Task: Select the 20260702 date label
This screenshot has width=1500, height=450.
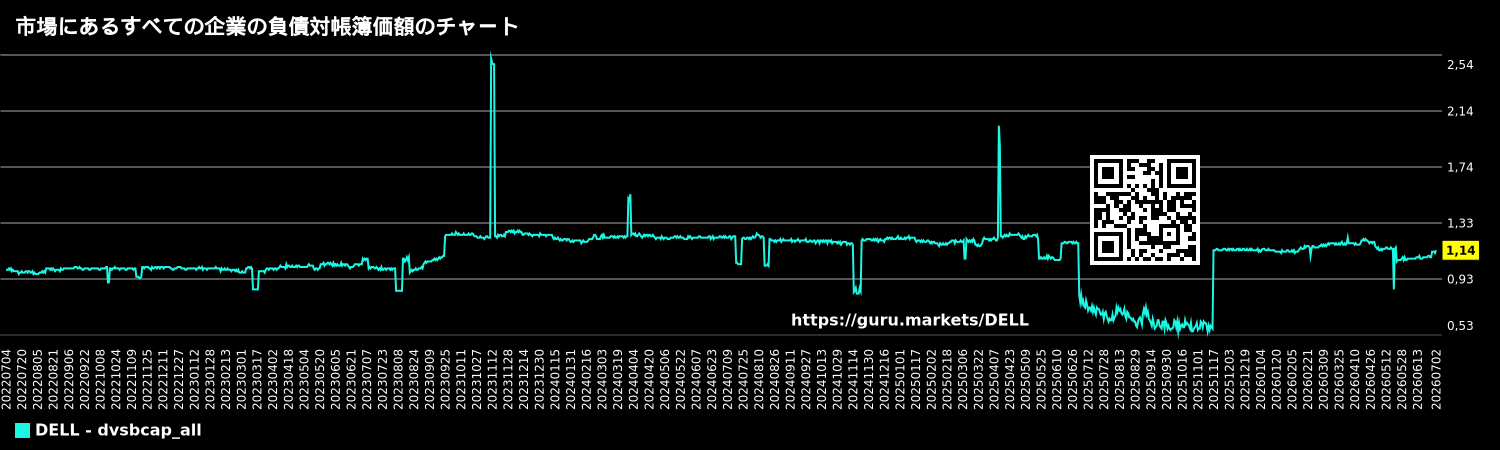Action: point(1436,379)
